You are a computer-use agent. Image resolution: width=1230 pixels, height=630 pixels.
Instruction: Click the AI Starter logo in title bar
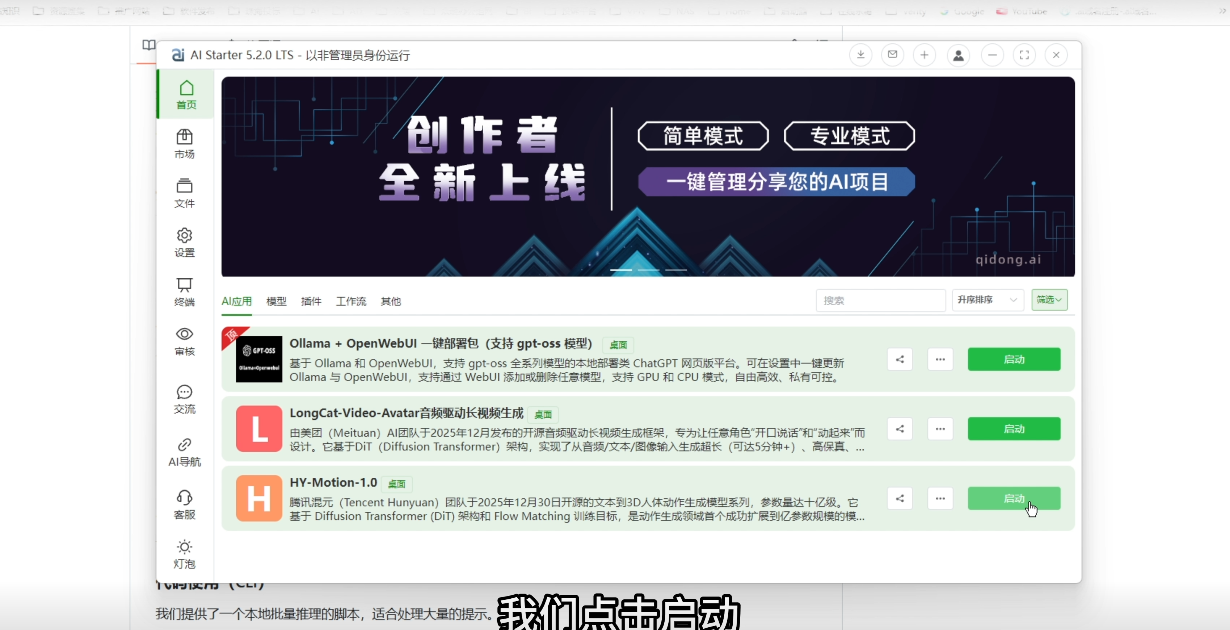[178, 55]
